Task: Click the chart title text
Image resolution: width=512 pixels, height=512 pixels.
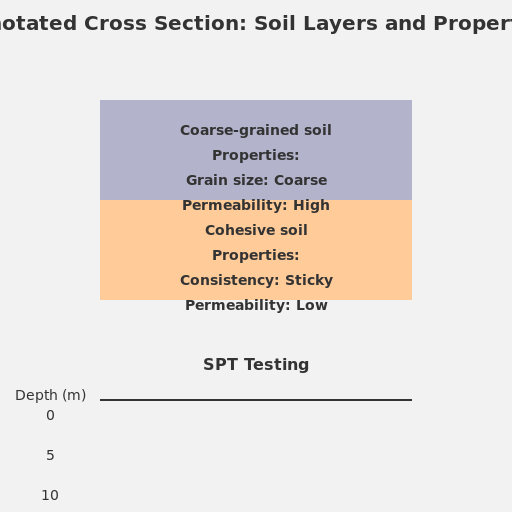Action: coord(256,24)
